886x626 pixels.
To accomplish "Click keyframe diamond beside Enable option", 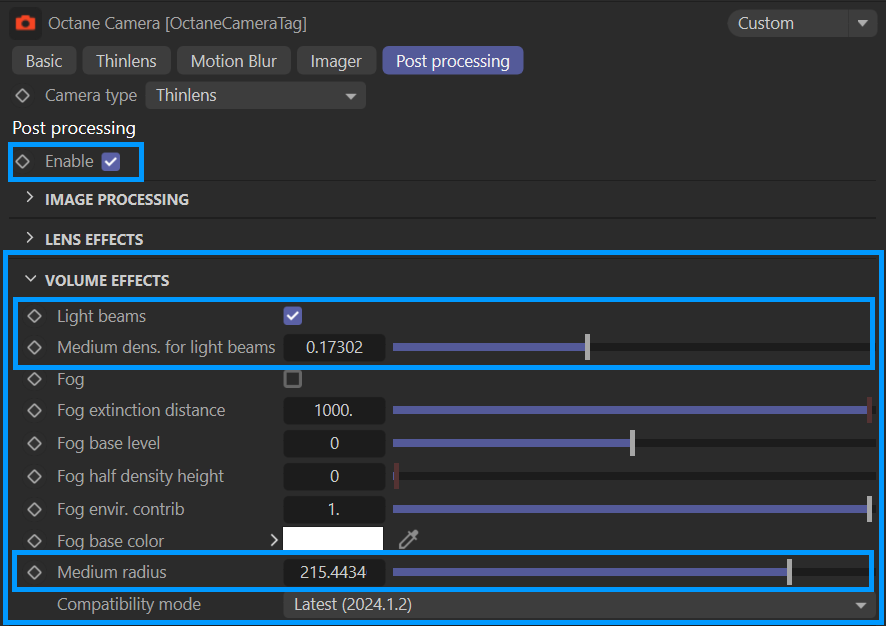I will pyautogui.click(x=23, y=161).
